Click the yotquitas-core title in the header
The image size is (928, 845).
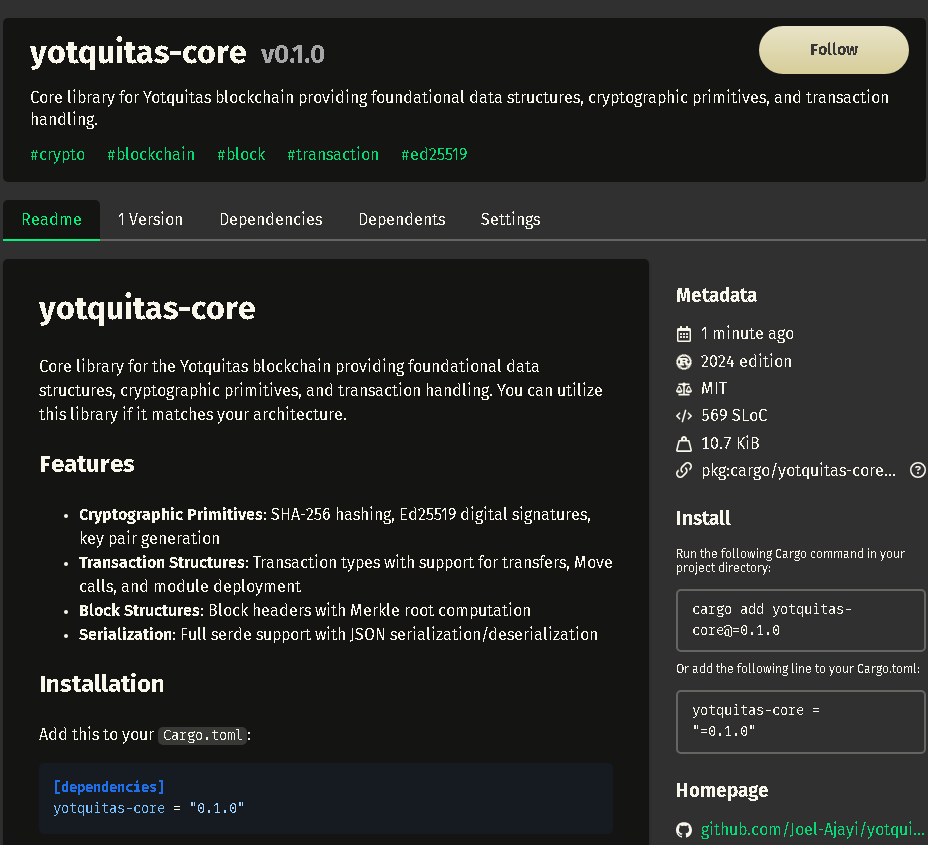[x=138, y=53]
